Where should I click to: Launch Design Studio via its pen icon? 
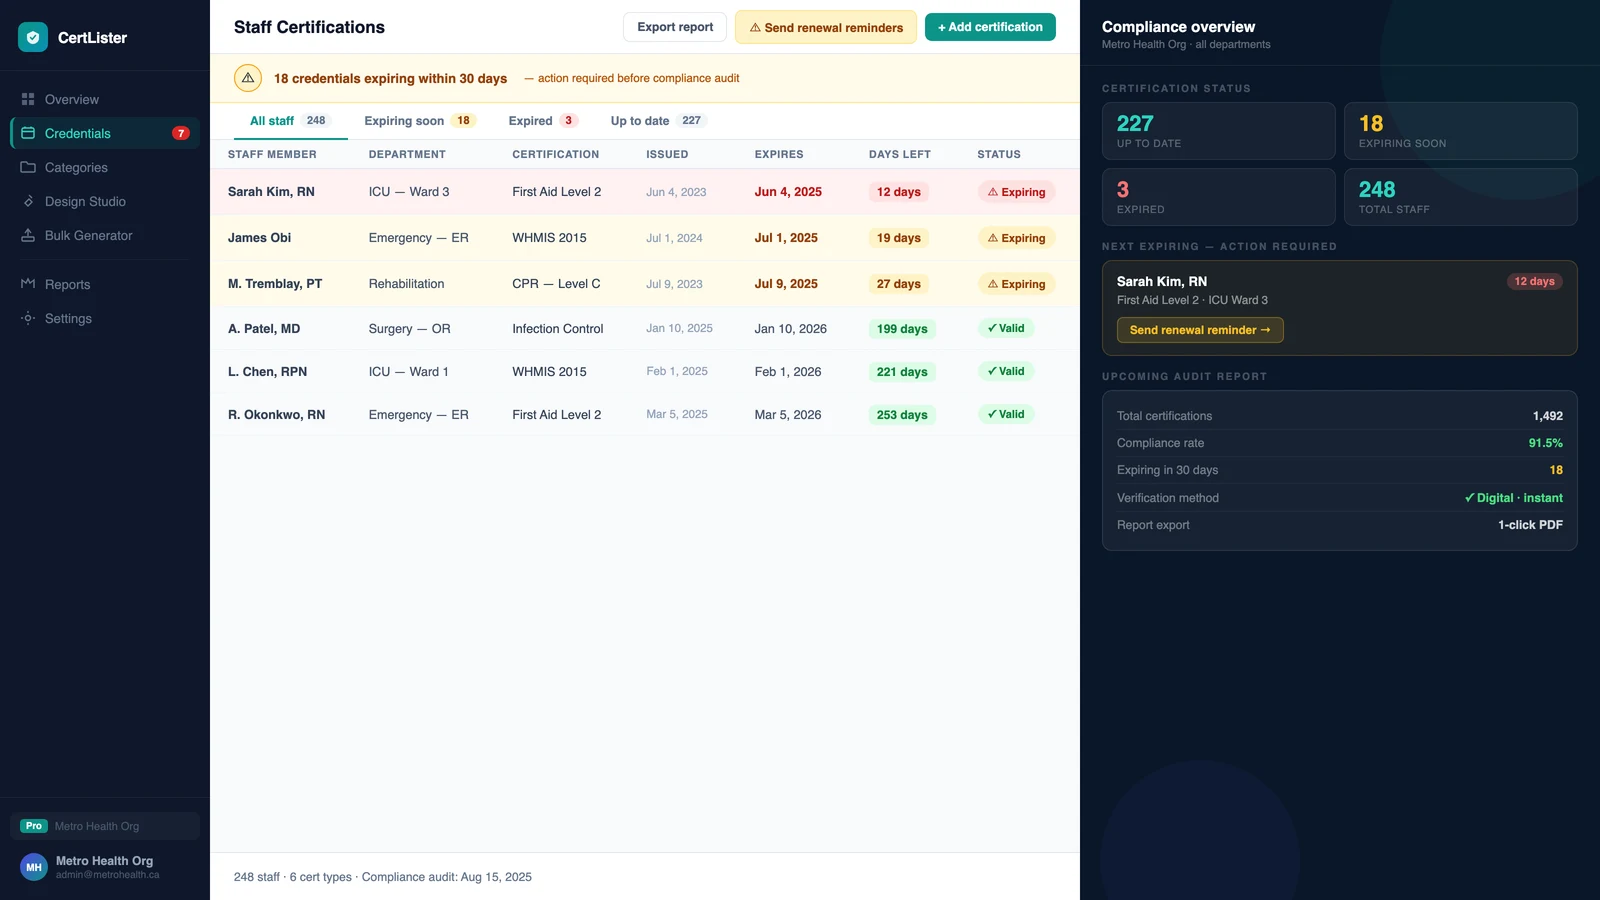click(28, 201)
